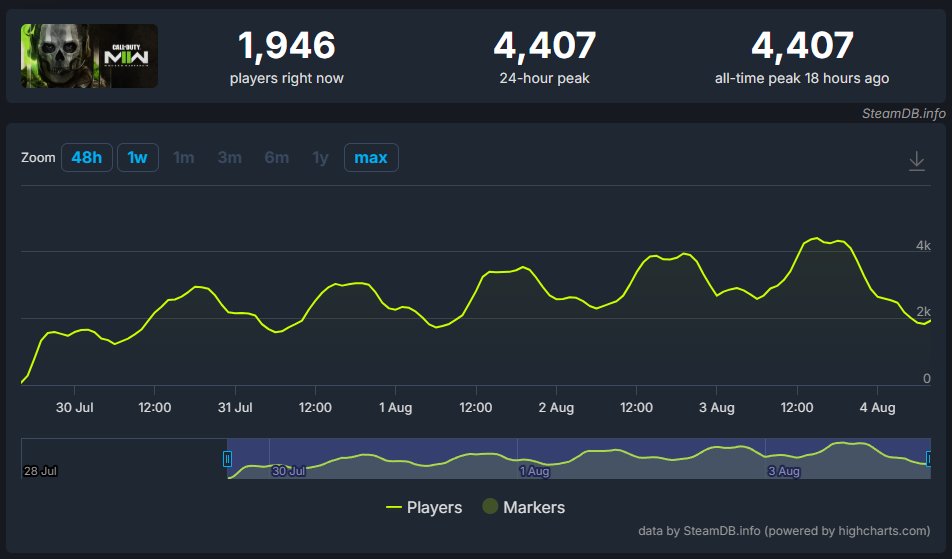Image resolution: width=952 pixels, height=559 pixels.
Task: Click the 1,946 players right now figure
Action: pyautogui.click(x=287, y=46)
